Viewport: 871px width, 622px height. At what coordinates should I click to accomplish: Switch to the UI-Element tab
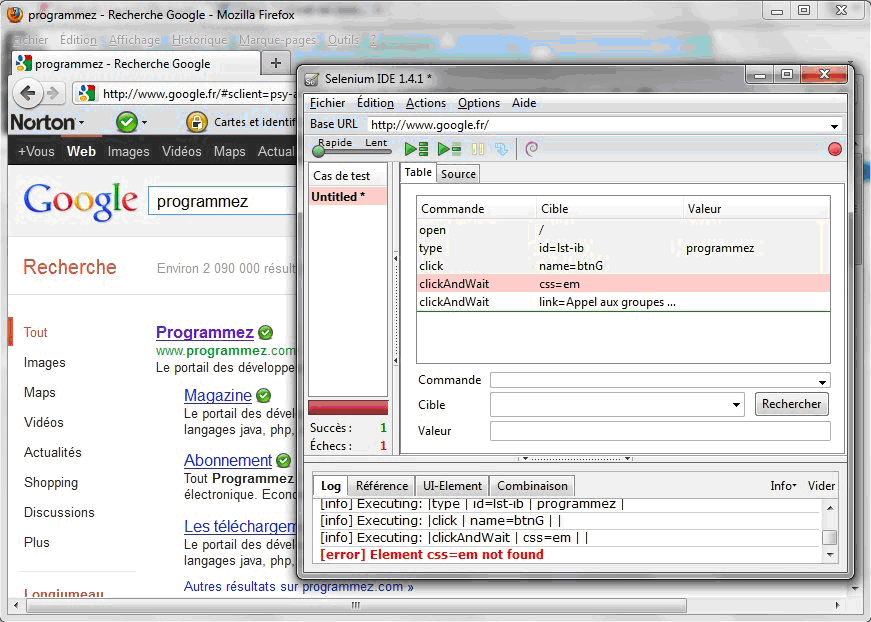(x=452, y=486)
